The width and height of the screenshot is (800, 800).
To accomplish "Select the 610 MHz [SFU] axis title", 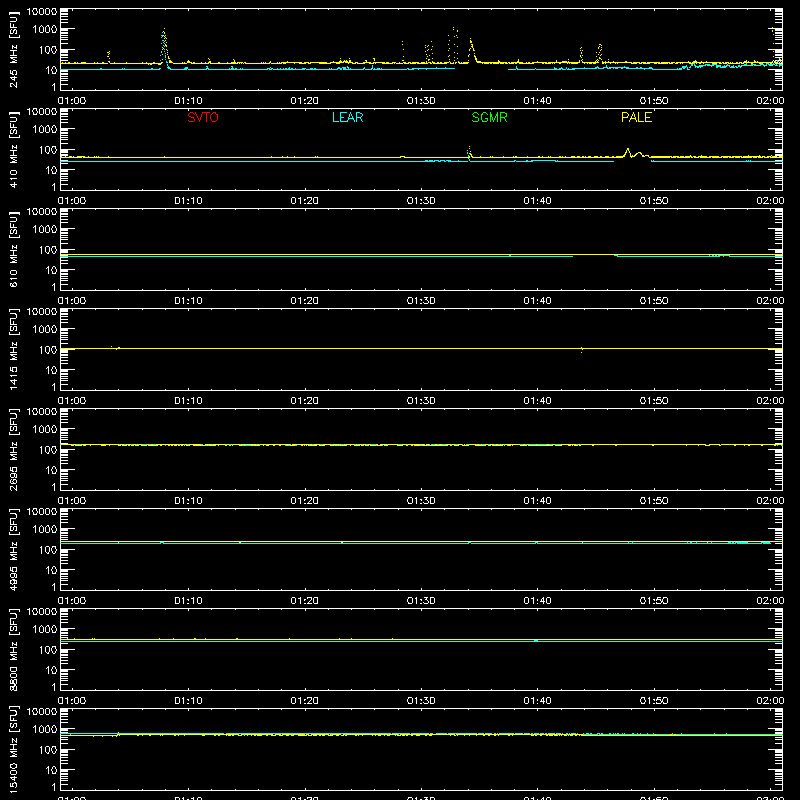I will click(14, 249).
